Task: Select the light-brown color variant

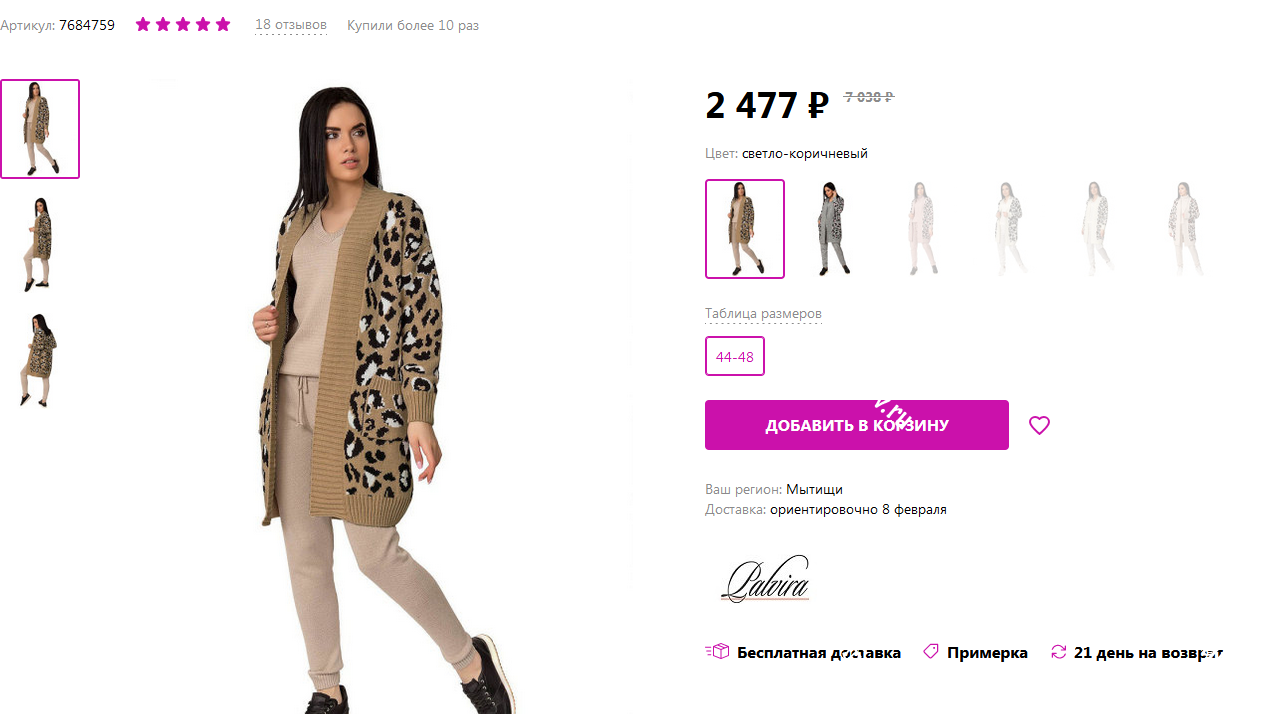Action: point(745,229)
